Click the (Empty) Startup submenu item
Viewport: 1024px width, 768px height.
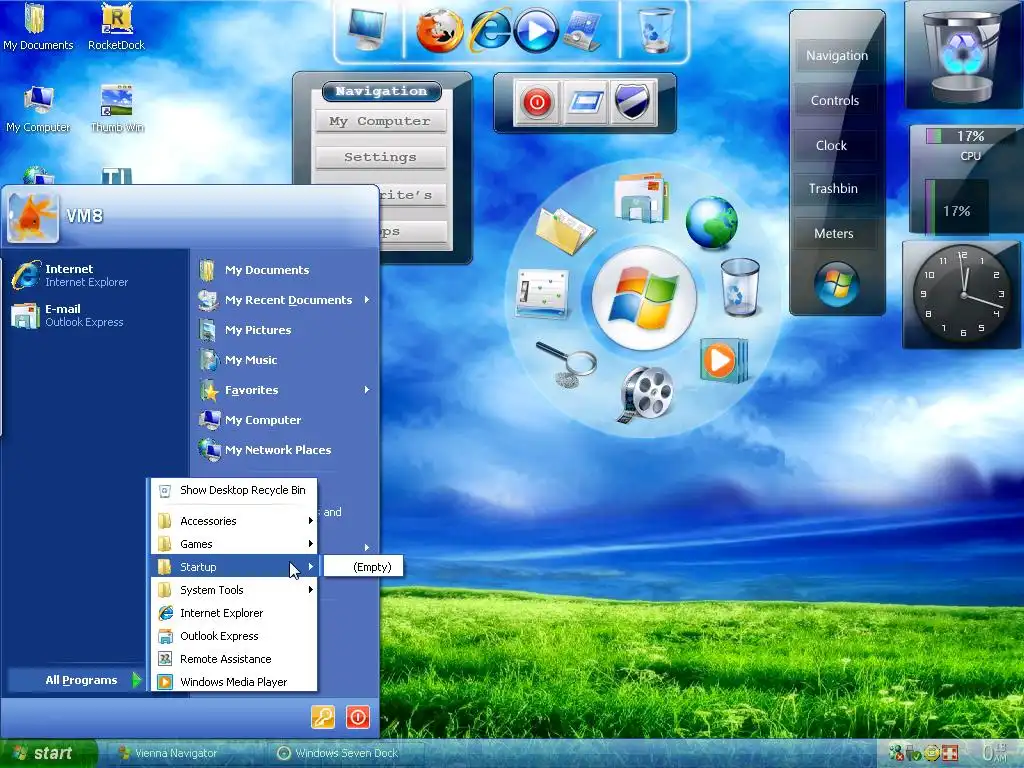click(x=364, y=566)
